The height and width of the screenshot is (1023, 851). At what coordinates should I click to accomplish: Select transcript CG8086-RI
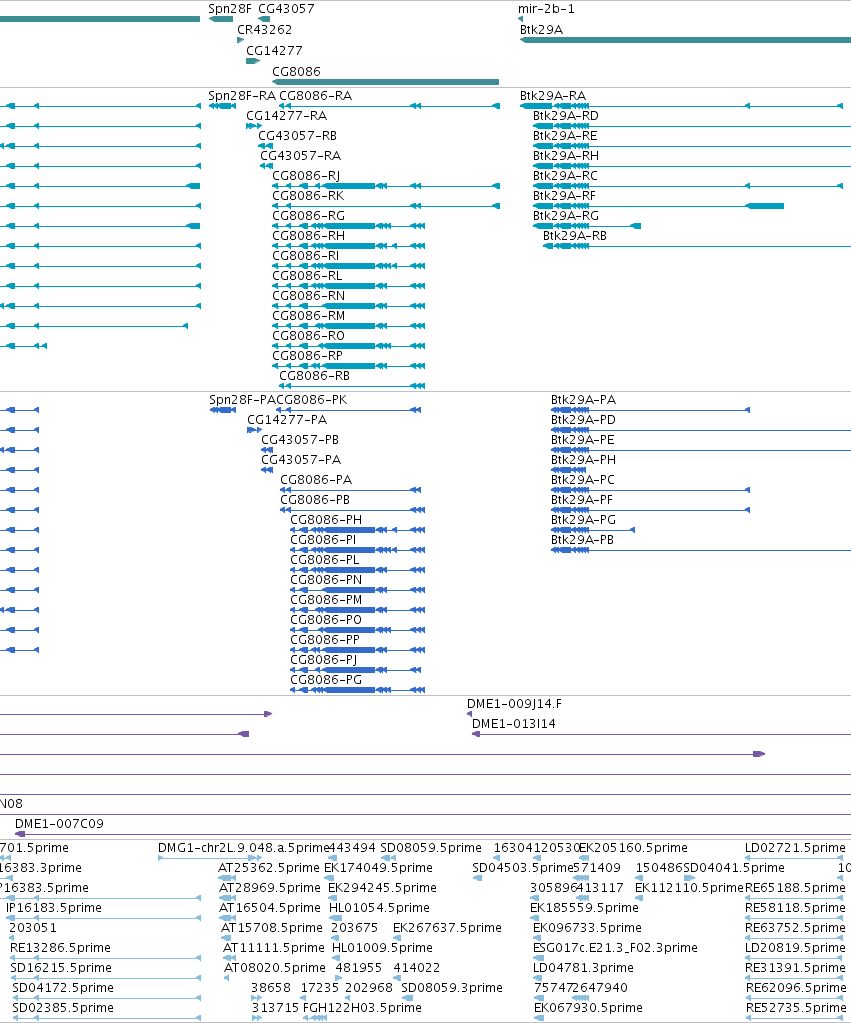305,256
